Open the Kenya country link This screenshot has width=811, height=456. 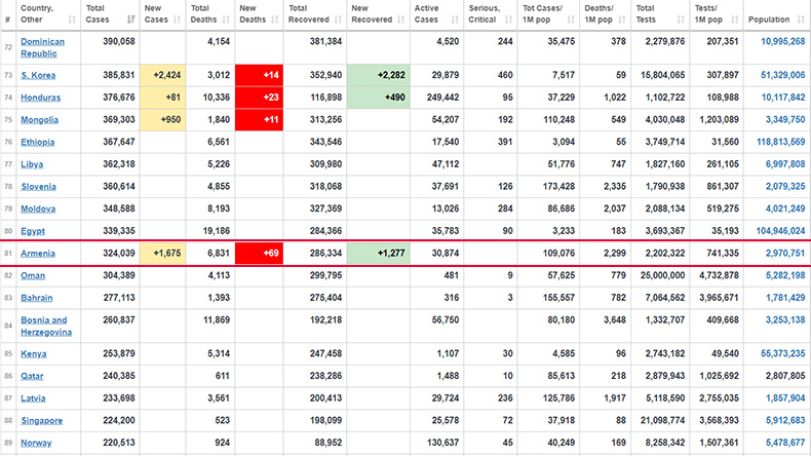tap(34, 354)
